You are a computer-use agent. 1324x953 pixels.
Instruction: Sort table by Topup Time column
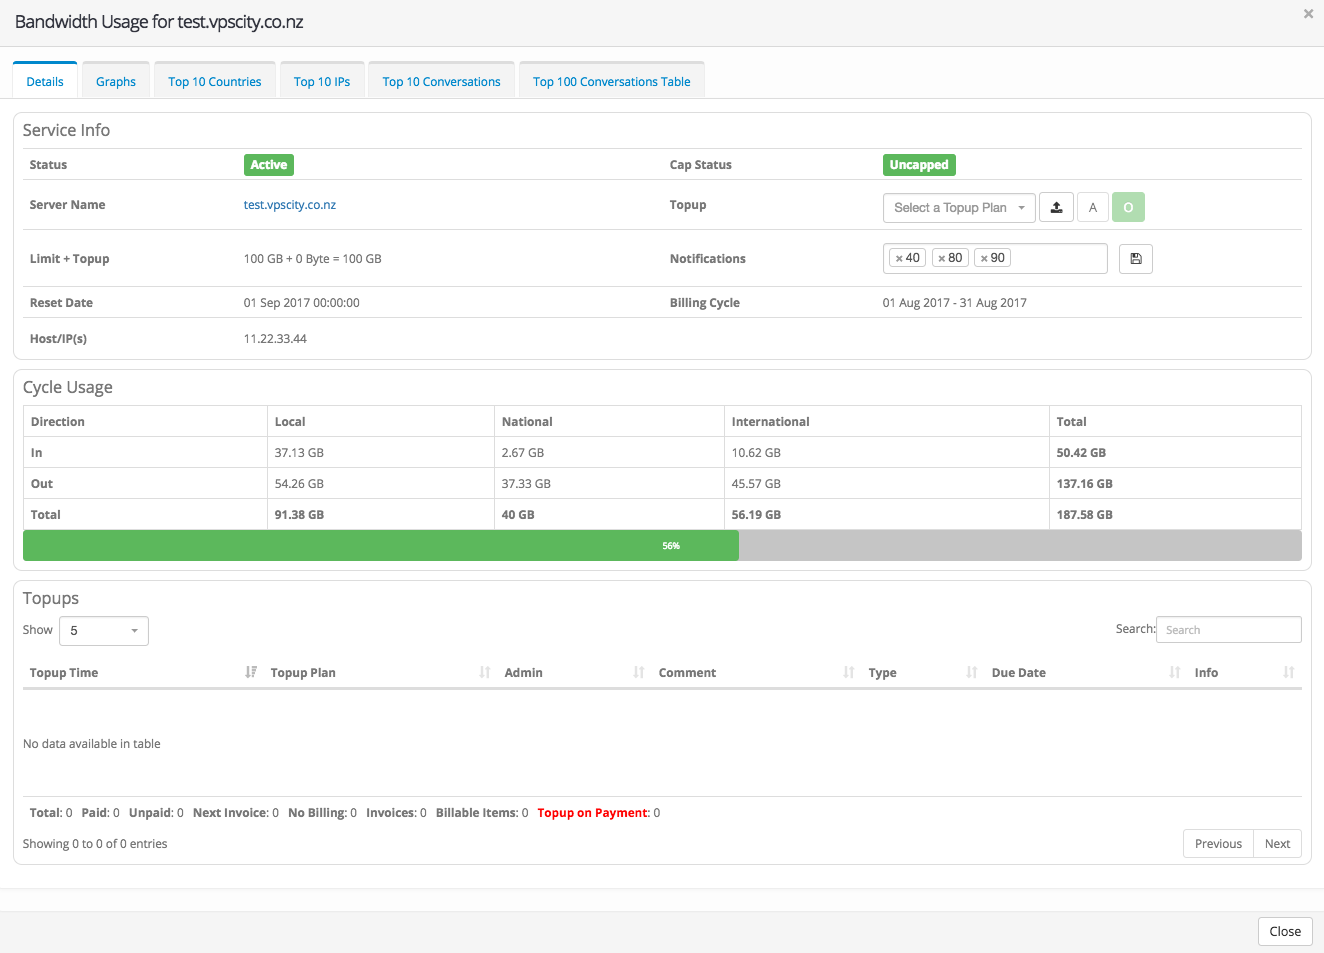(64, 673)
